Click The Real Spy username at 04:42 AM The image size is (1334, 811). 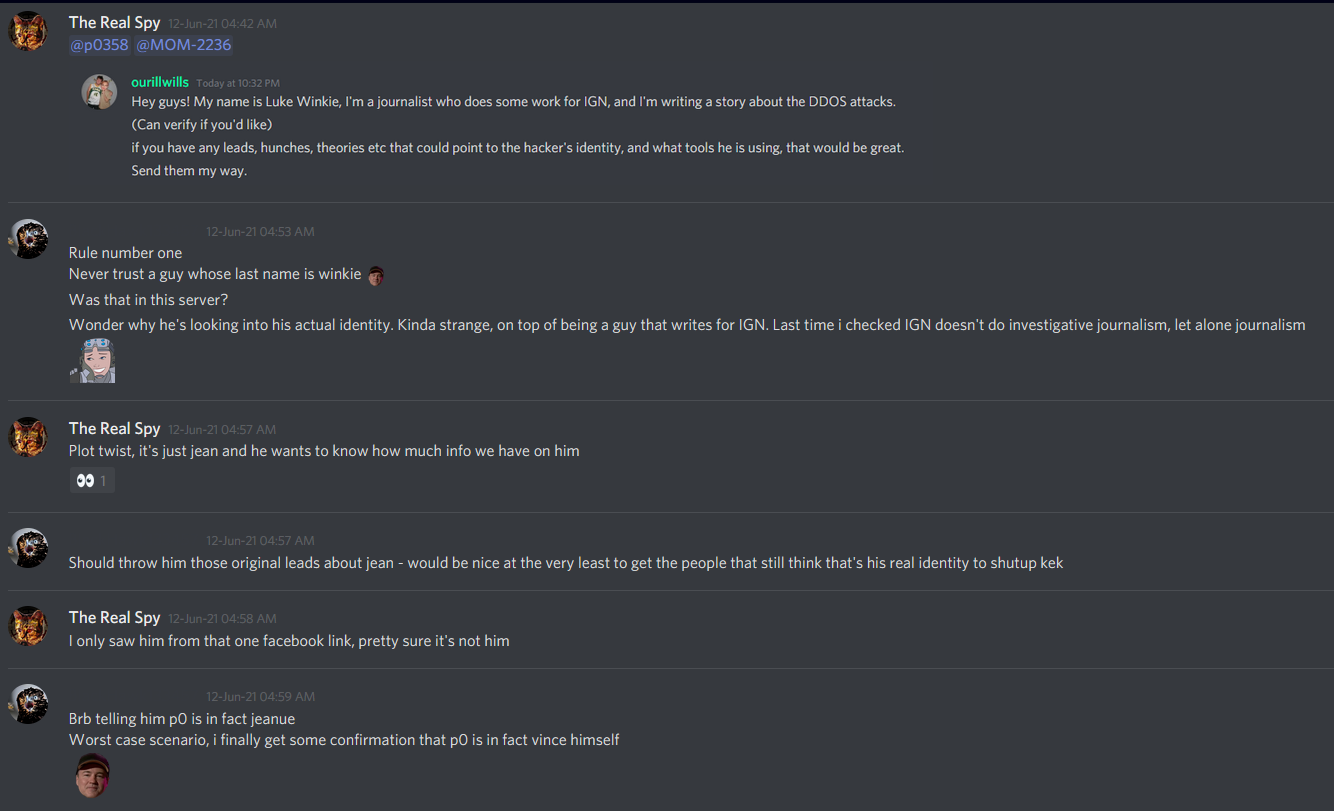click(114, 22)
